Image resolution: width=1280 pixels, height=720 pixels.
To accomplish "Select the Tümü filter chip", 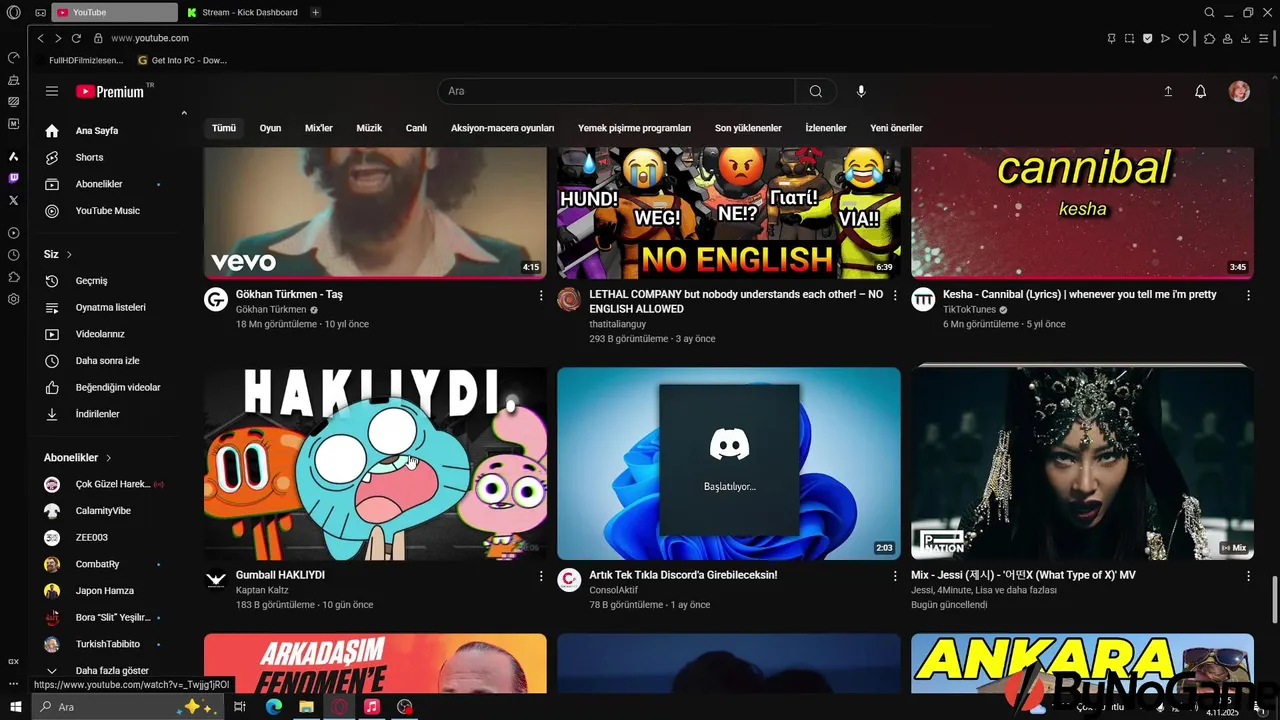I will (224, 128).
